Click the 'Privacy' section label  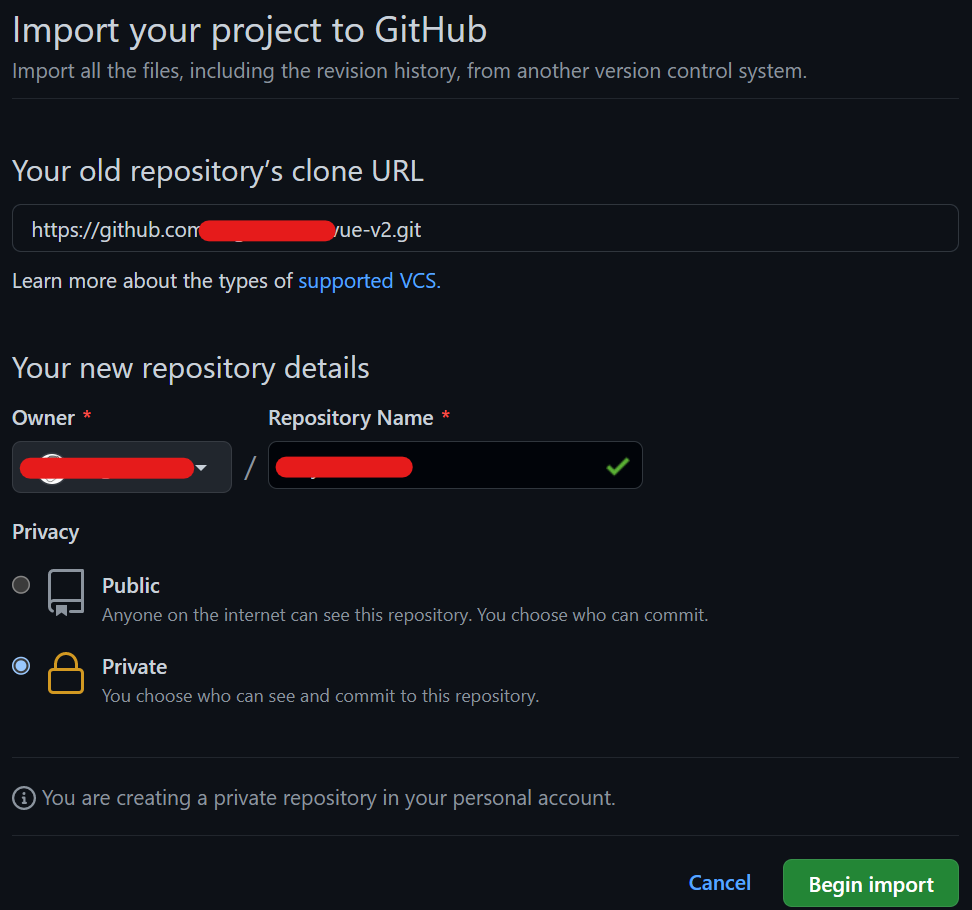pyautogui.click(x=46, y=532)
